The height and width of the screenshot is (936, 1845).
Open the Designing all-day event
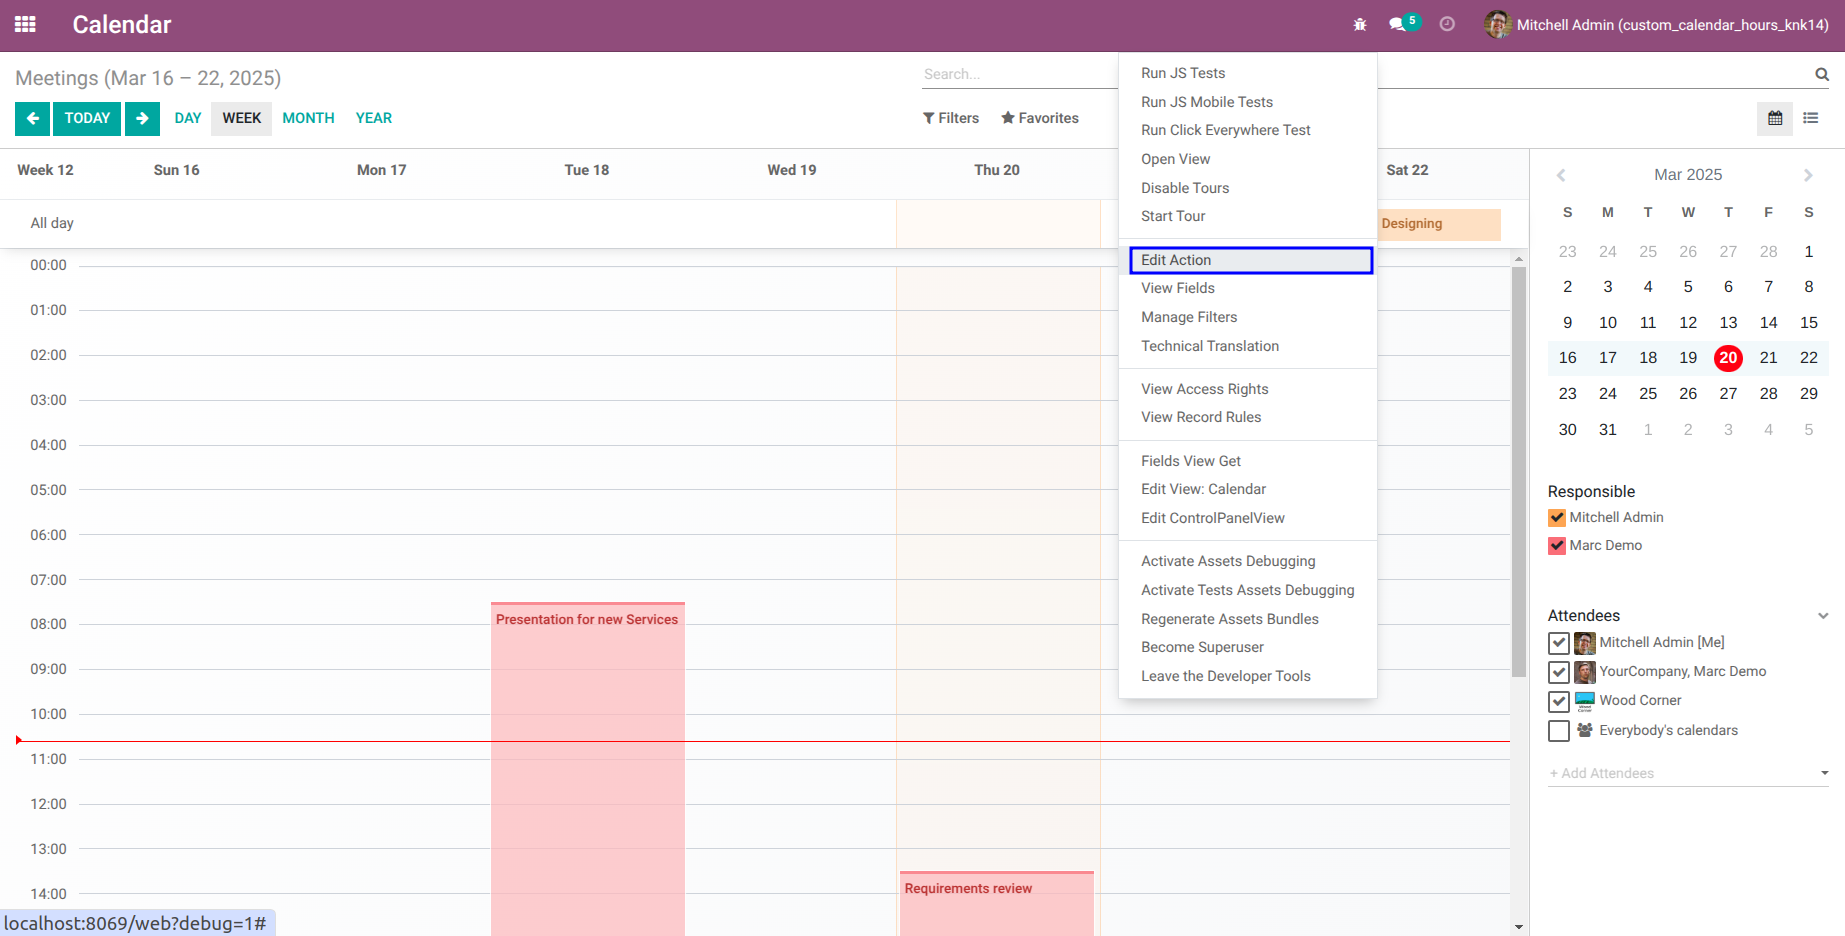click(x=1440, y=224)
